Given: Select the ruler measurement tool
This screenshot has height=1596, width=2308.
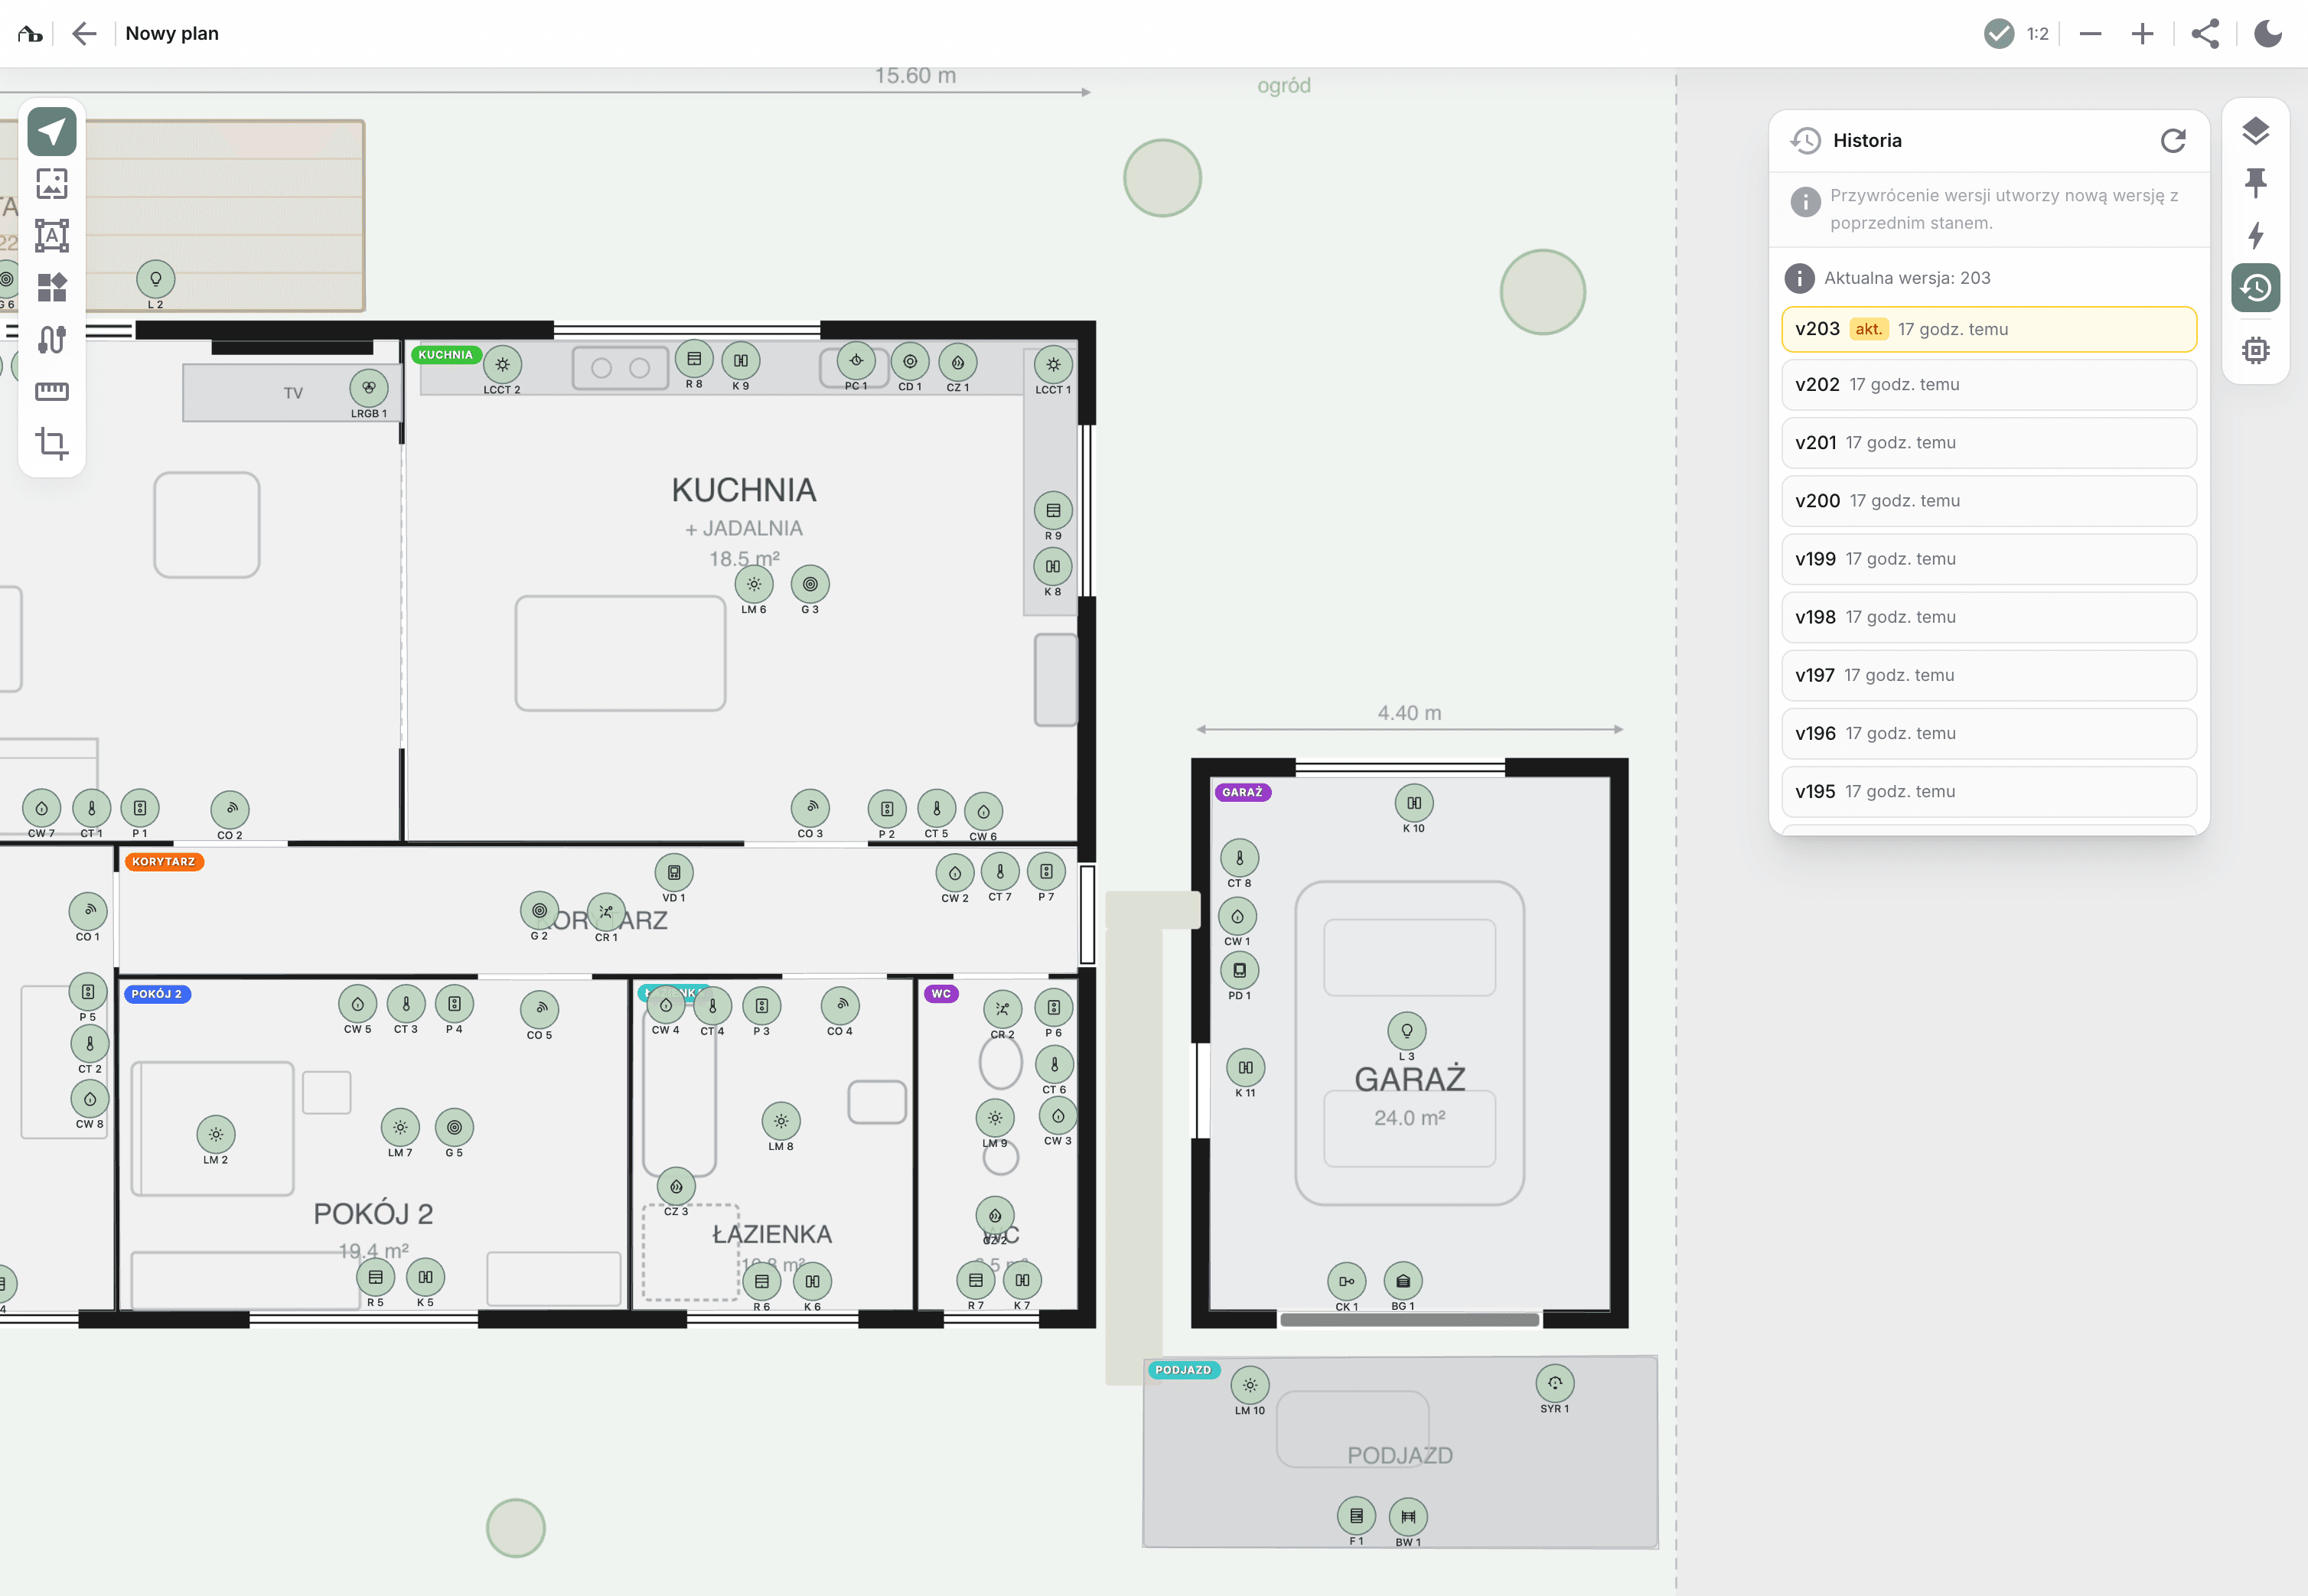Looking at the screenshot, I should tap(52, 391).
